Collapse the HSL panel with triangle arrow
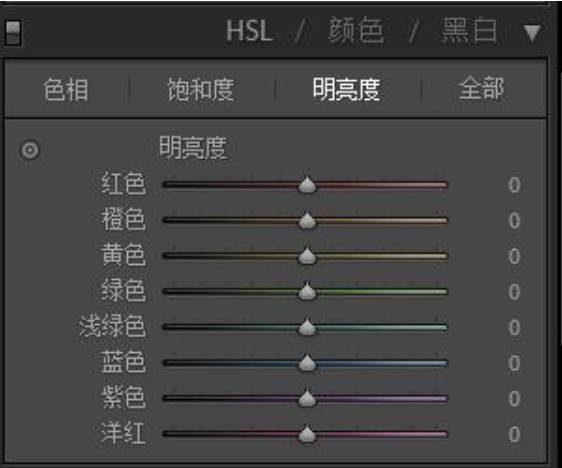The image size is (562, 468). coord(532,33)
